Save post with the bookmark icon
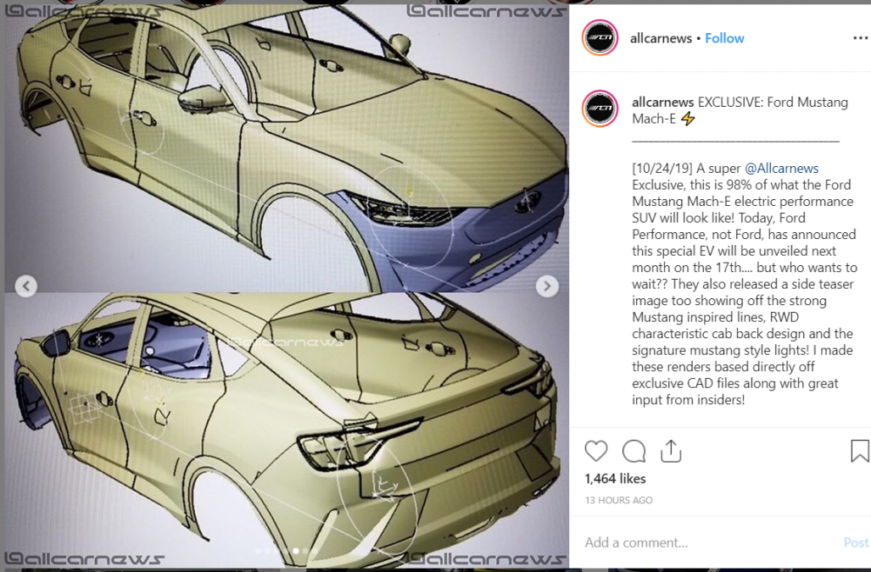 [860, 450]
